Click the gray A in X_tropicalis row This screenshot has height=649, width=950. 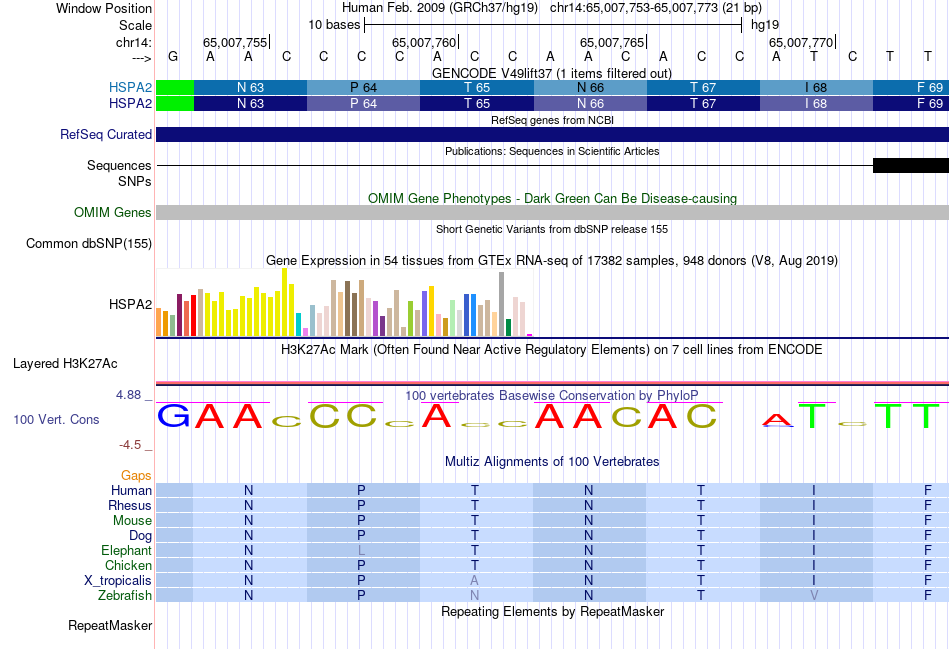(x=474, y=581)
